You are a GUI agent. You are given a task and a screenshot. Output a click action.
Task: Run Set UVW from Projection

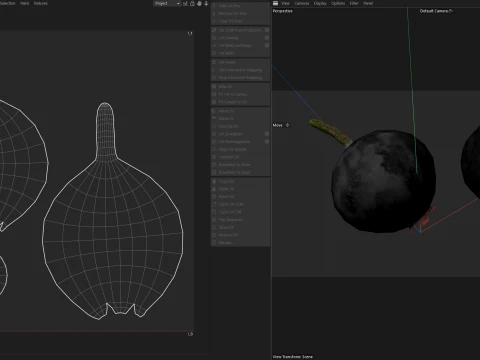pyautogui.click(x=237, y=30)
